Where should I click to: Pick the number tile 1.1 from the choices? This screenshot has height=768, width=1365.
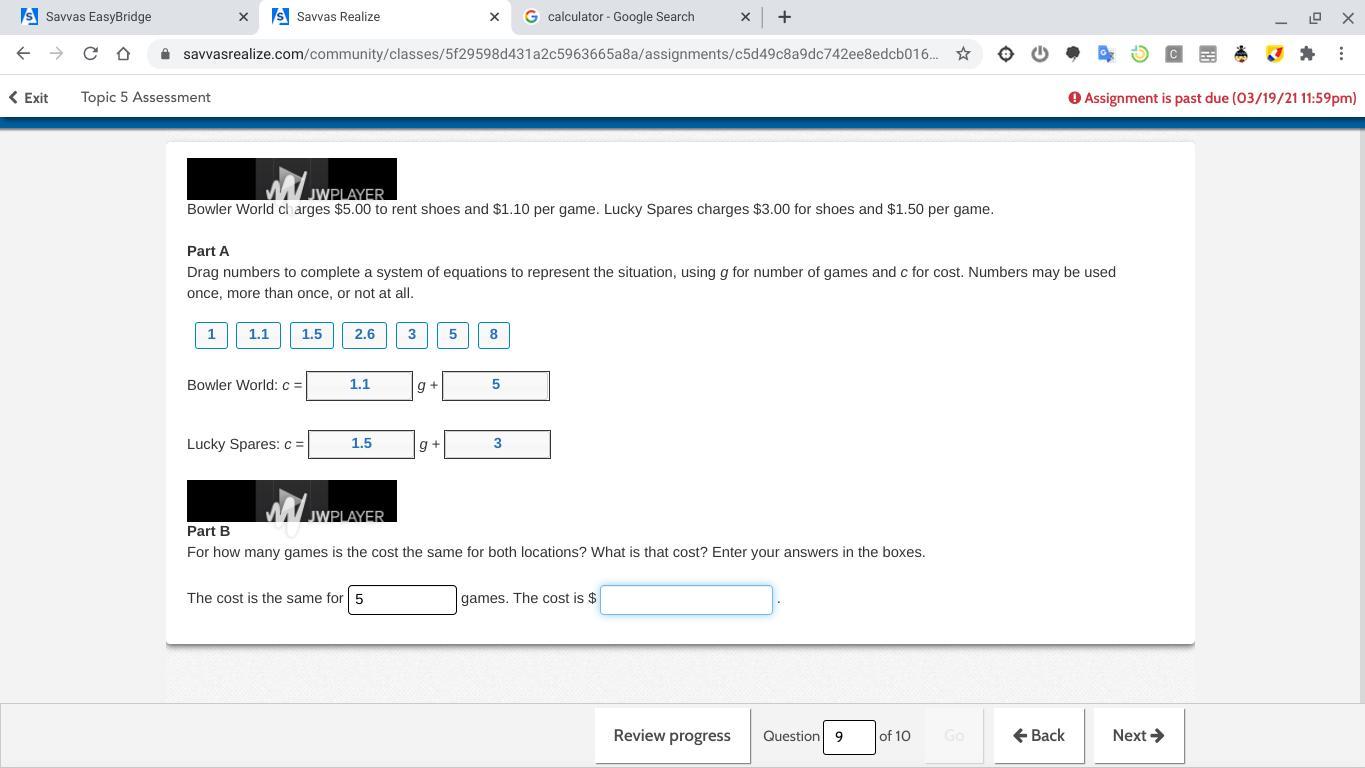click(259, 335)
